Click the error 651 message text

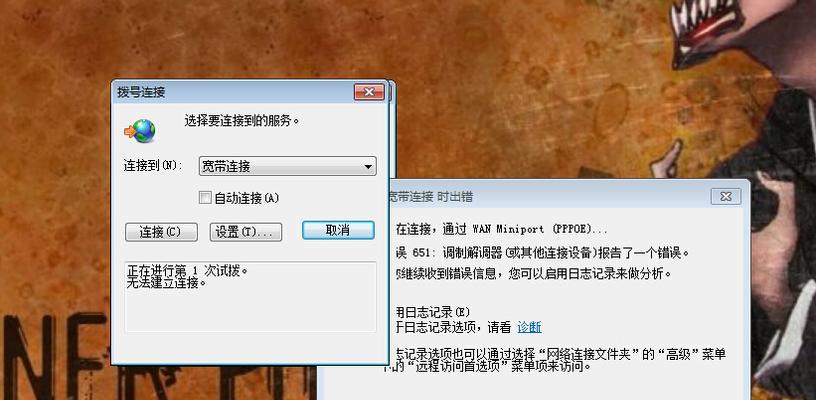(x=542, y=253)
